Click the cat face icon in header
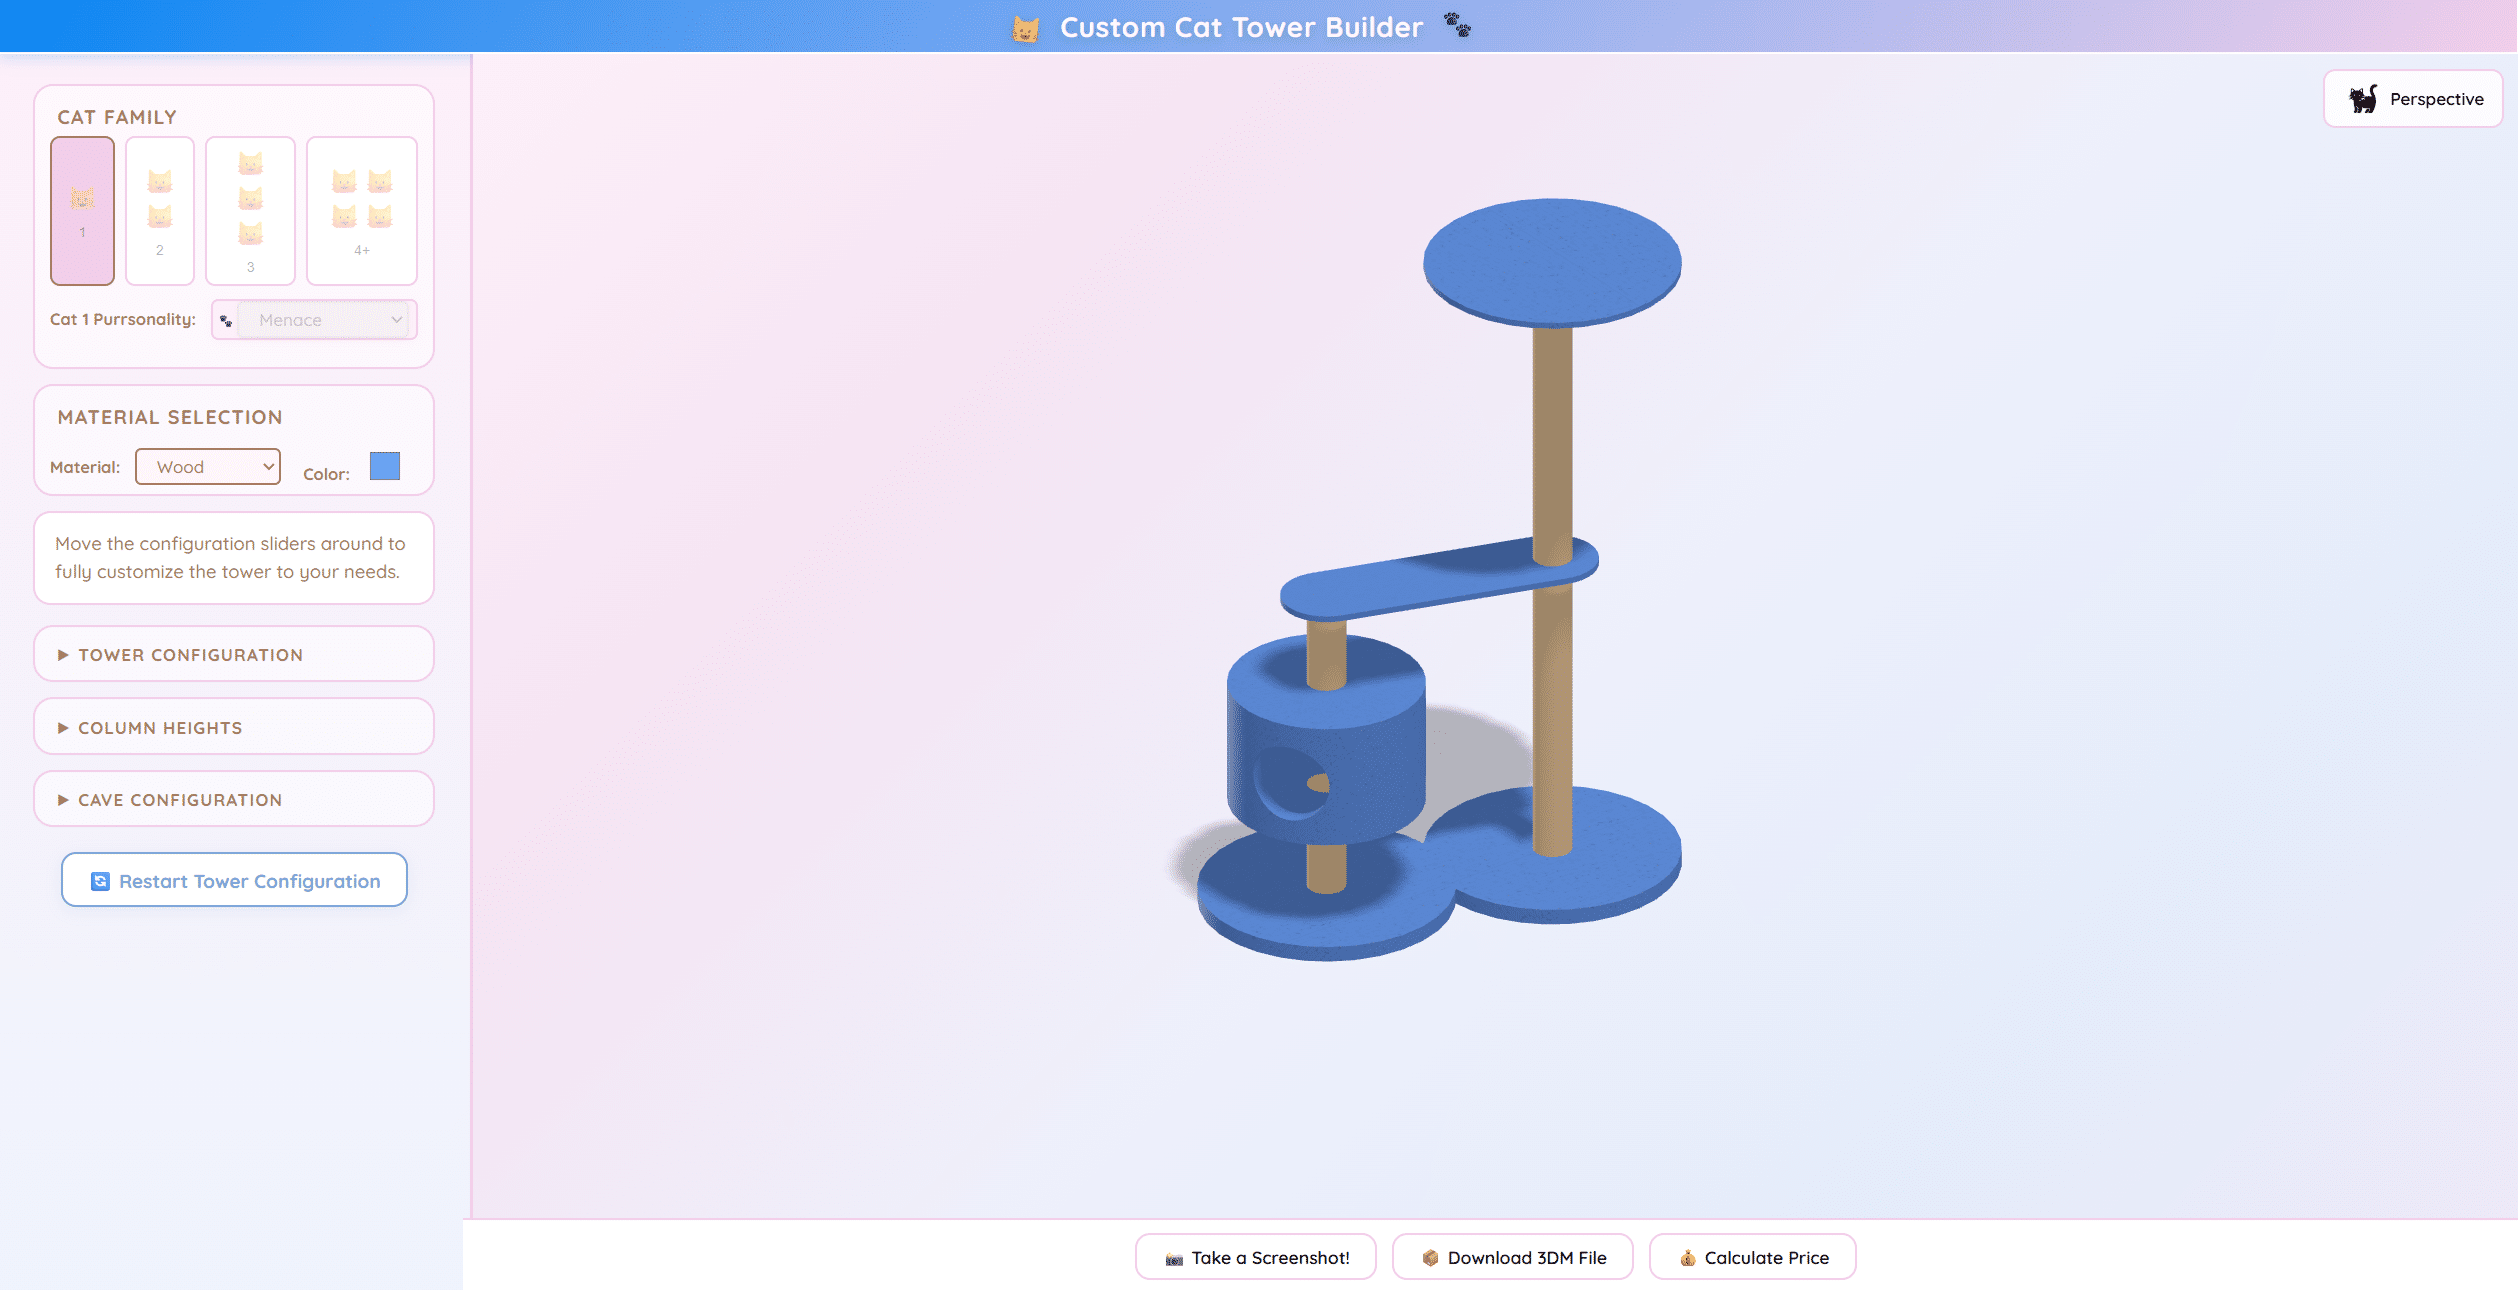Image resolution: width=2518 pixels, height=1290 pixels. point(1025,28)
